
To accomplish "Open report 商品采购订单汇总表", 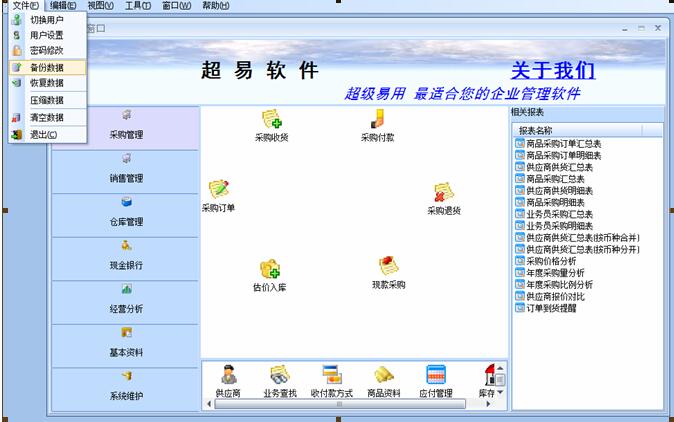I will [558, 144].
